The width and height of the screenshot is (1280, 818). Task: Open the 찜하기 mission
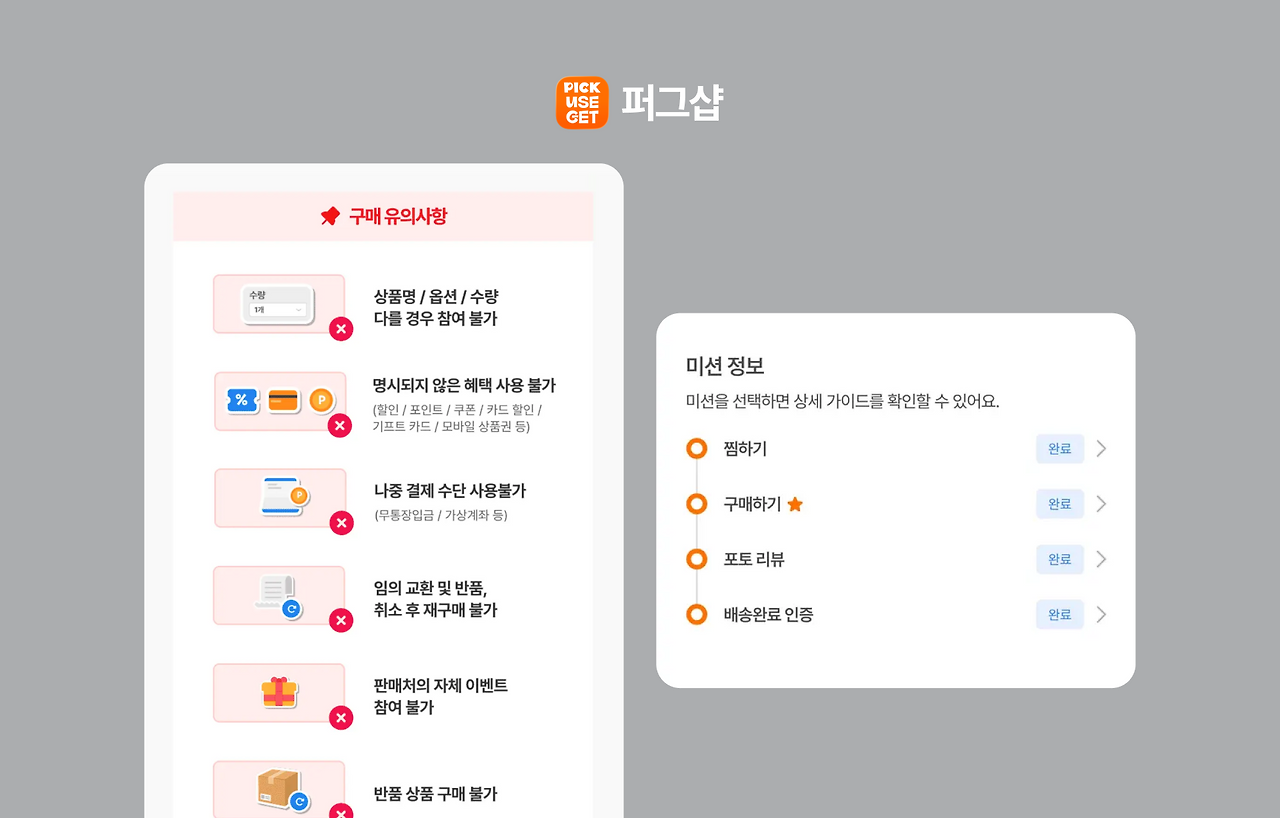(896, 449)
